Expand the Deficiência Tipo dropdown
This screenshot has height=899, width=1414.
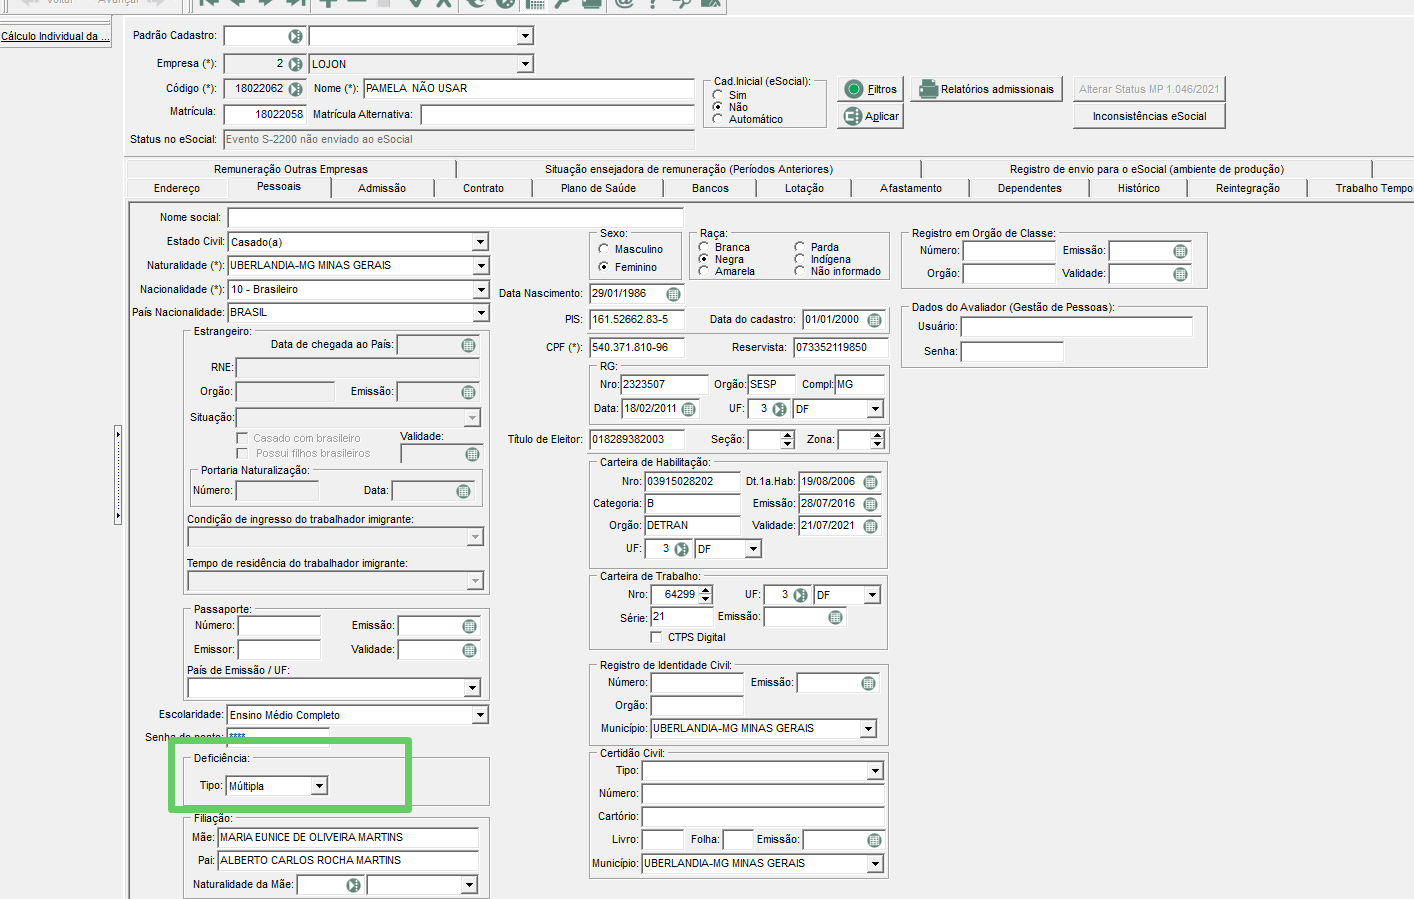pyautogui.click(x=319, y=786)
